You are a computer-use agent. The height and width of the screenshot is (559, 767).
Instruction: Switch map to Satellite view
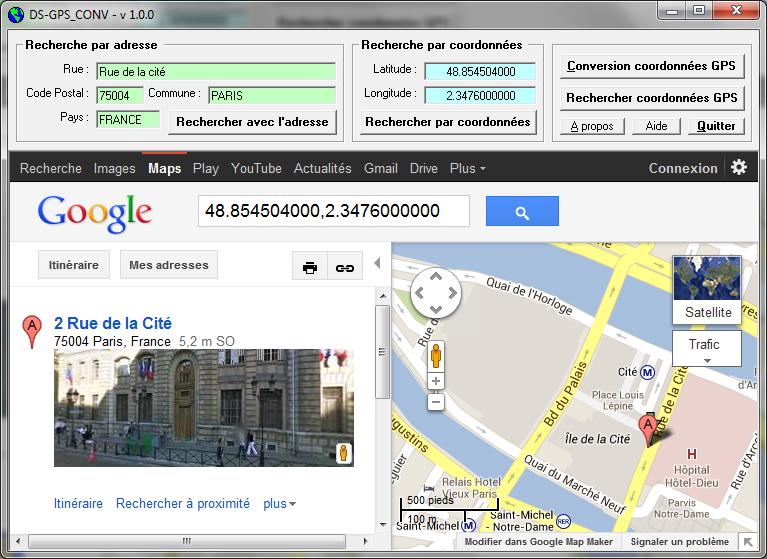[x=707, y=289]
